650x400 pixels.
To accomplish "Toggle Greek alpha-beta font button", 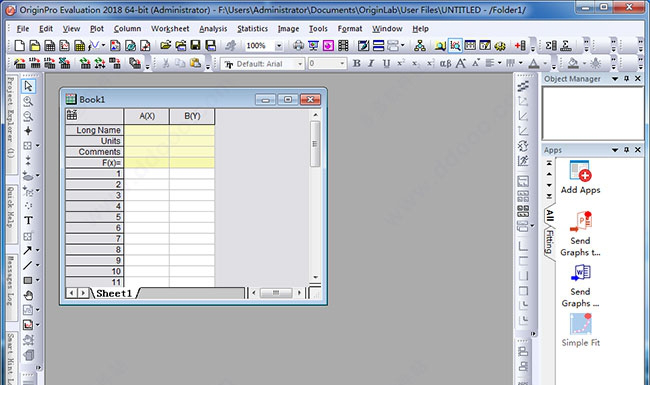I will pyautogui.click(x=446, y=63).
